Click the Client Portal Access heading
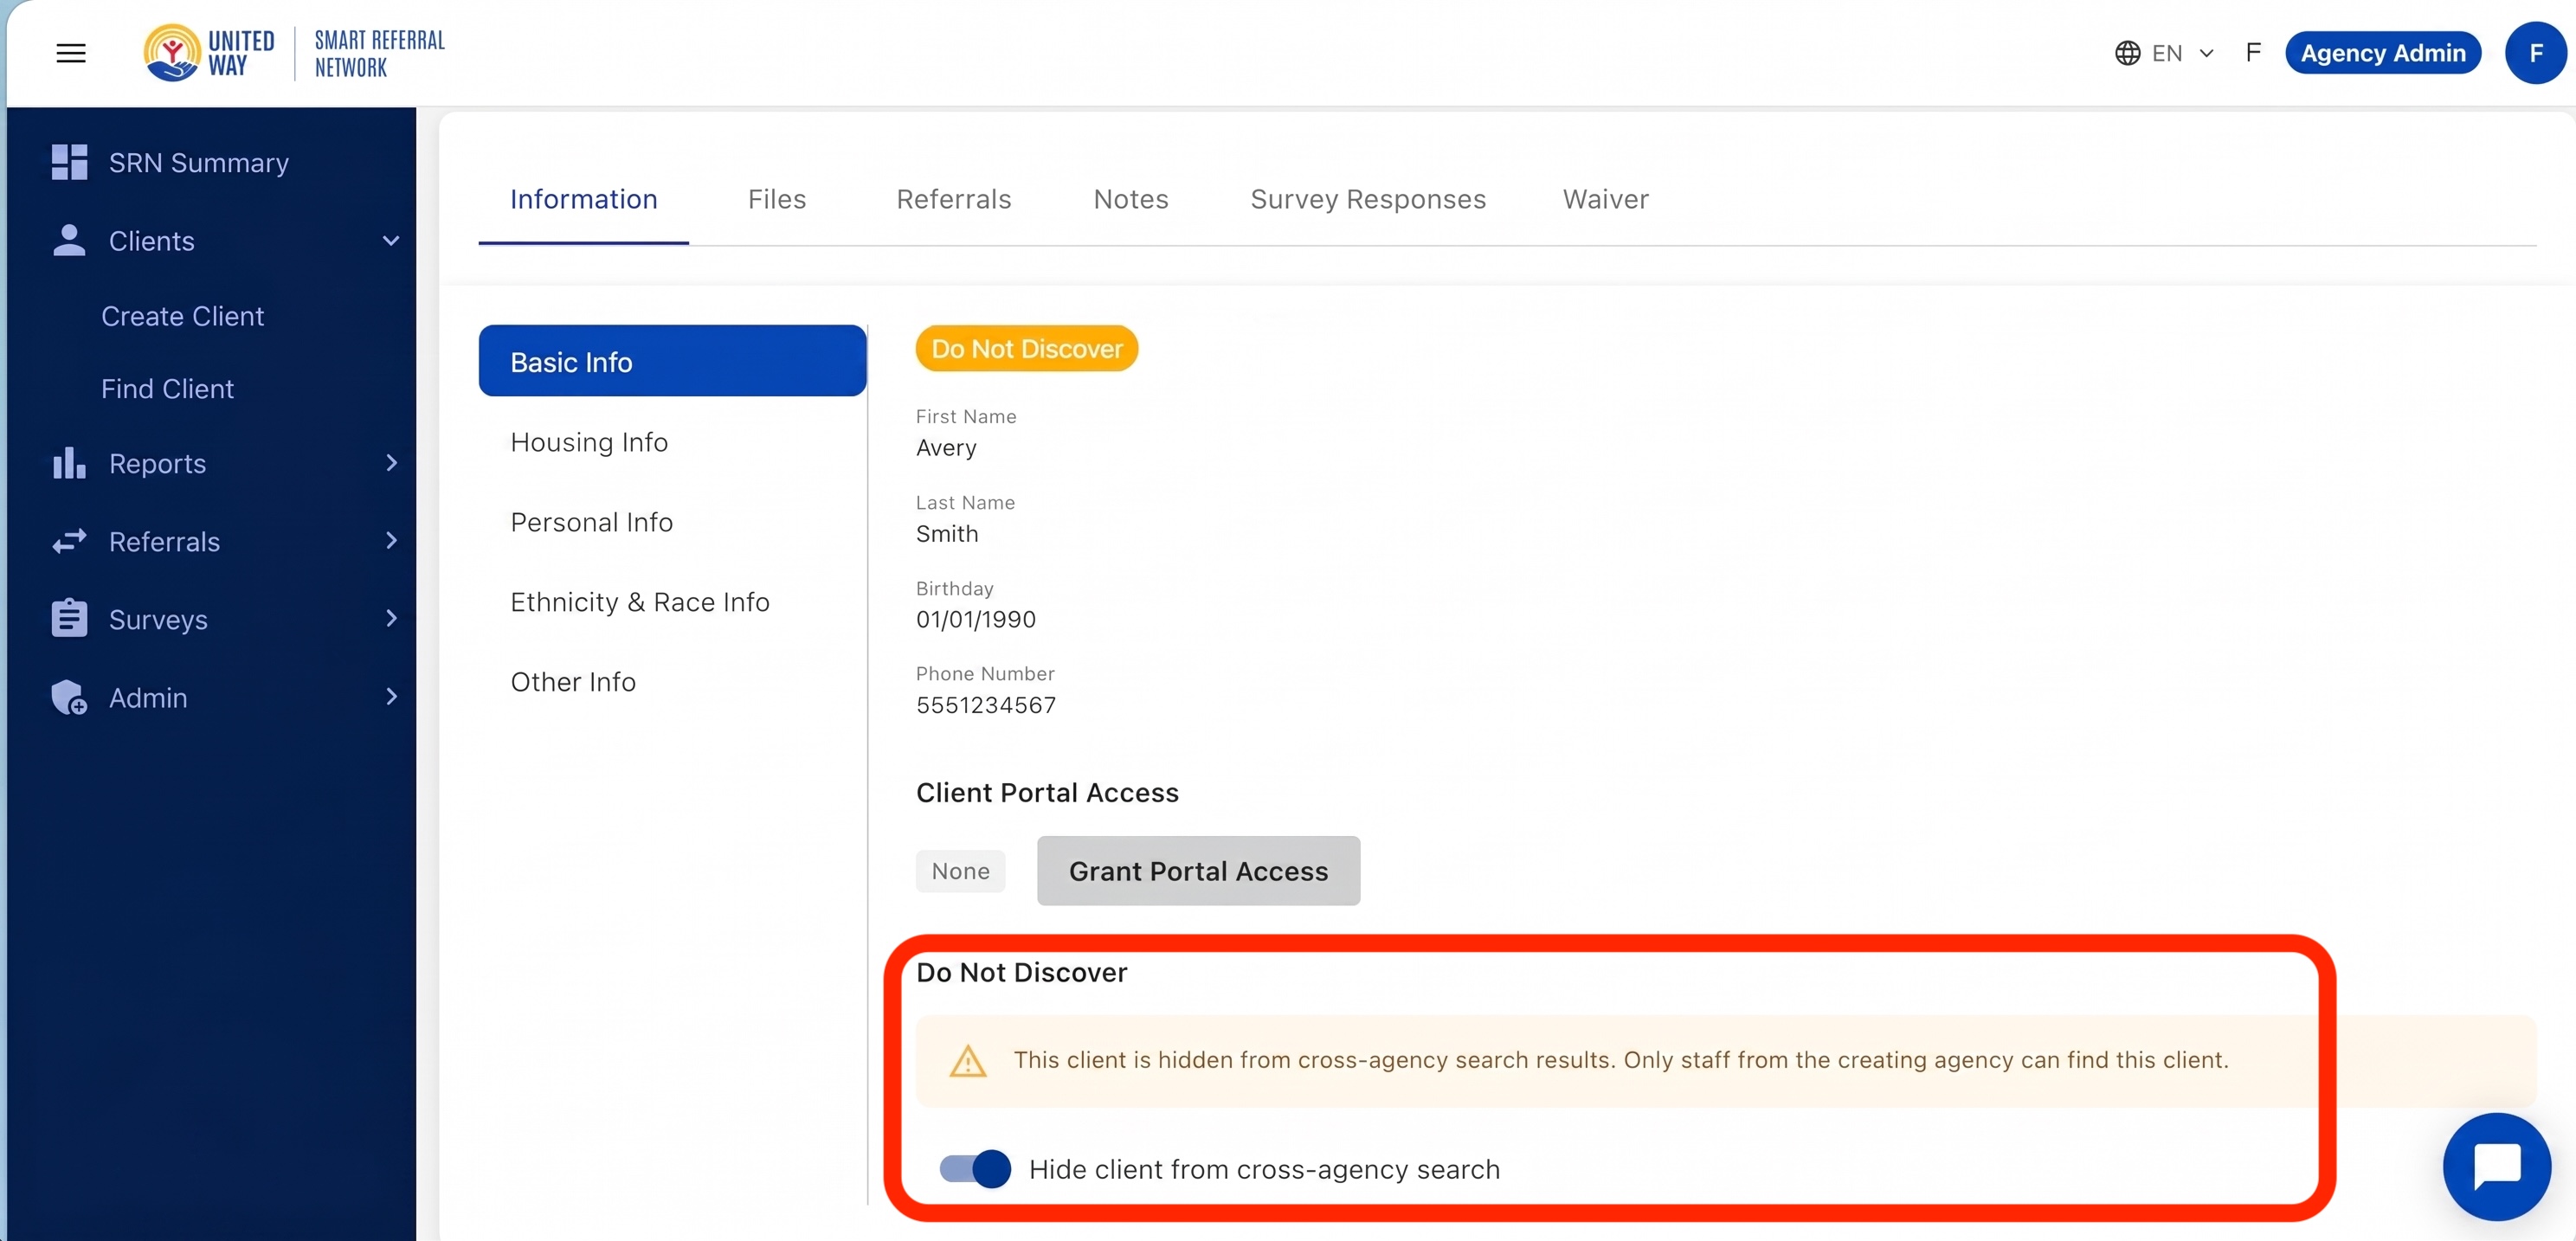Image resolution: width=2576 pixels, height=1241 pixels. (1047, 792)
